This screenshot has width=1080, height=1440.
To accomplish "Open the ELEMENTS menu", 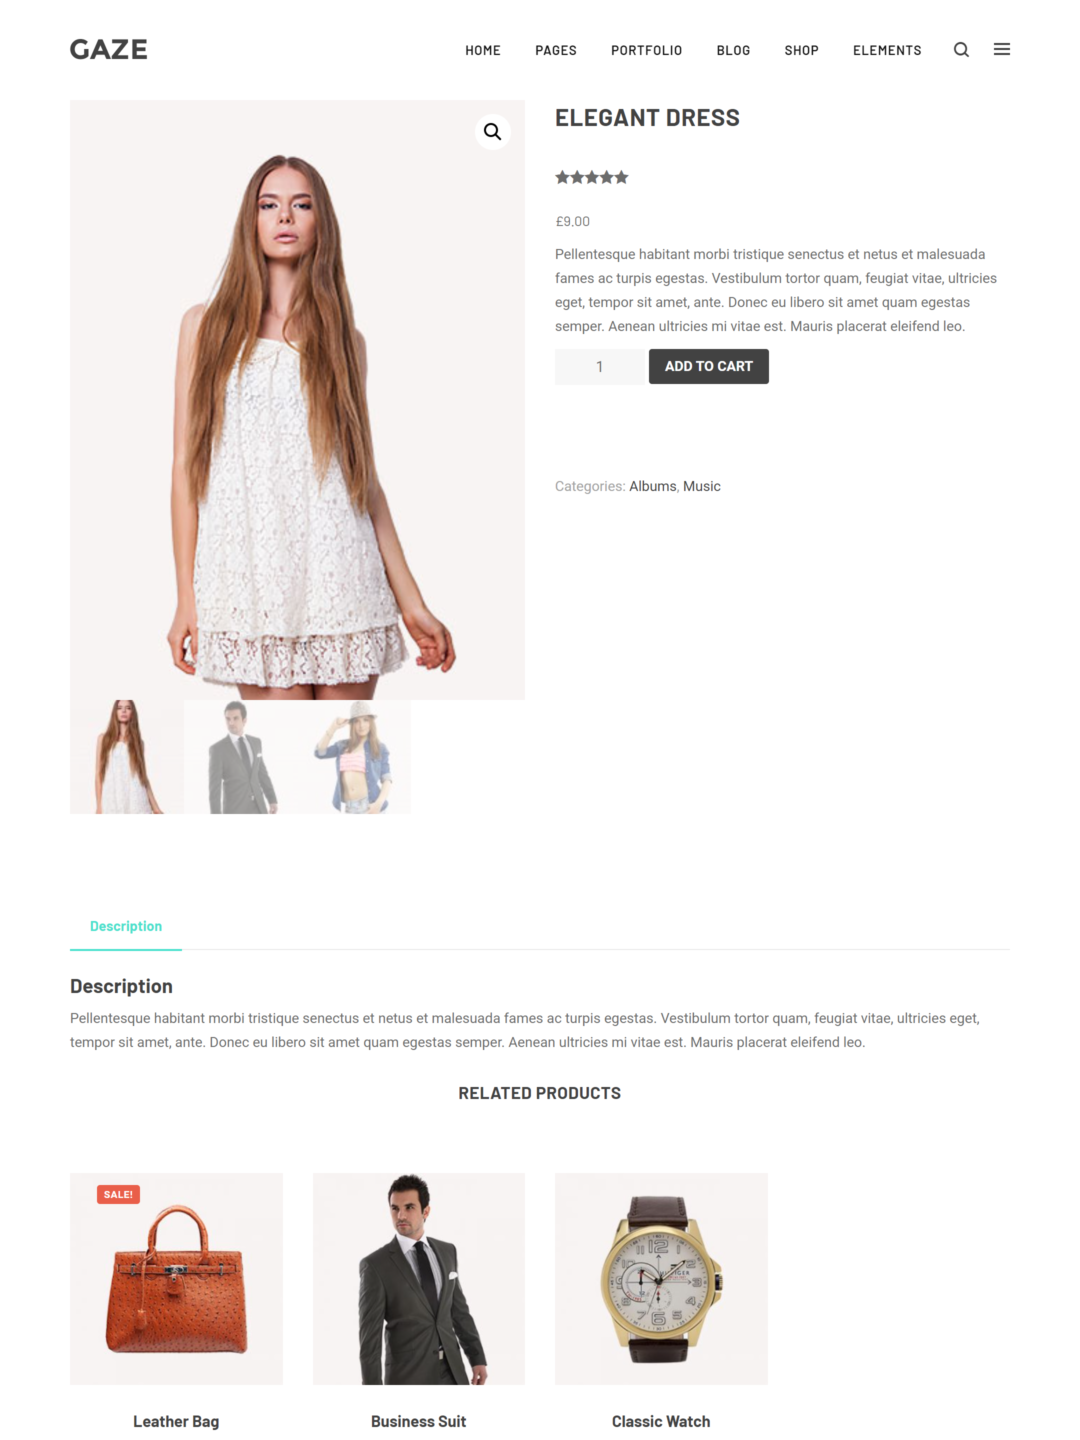I will coord(887,50).
